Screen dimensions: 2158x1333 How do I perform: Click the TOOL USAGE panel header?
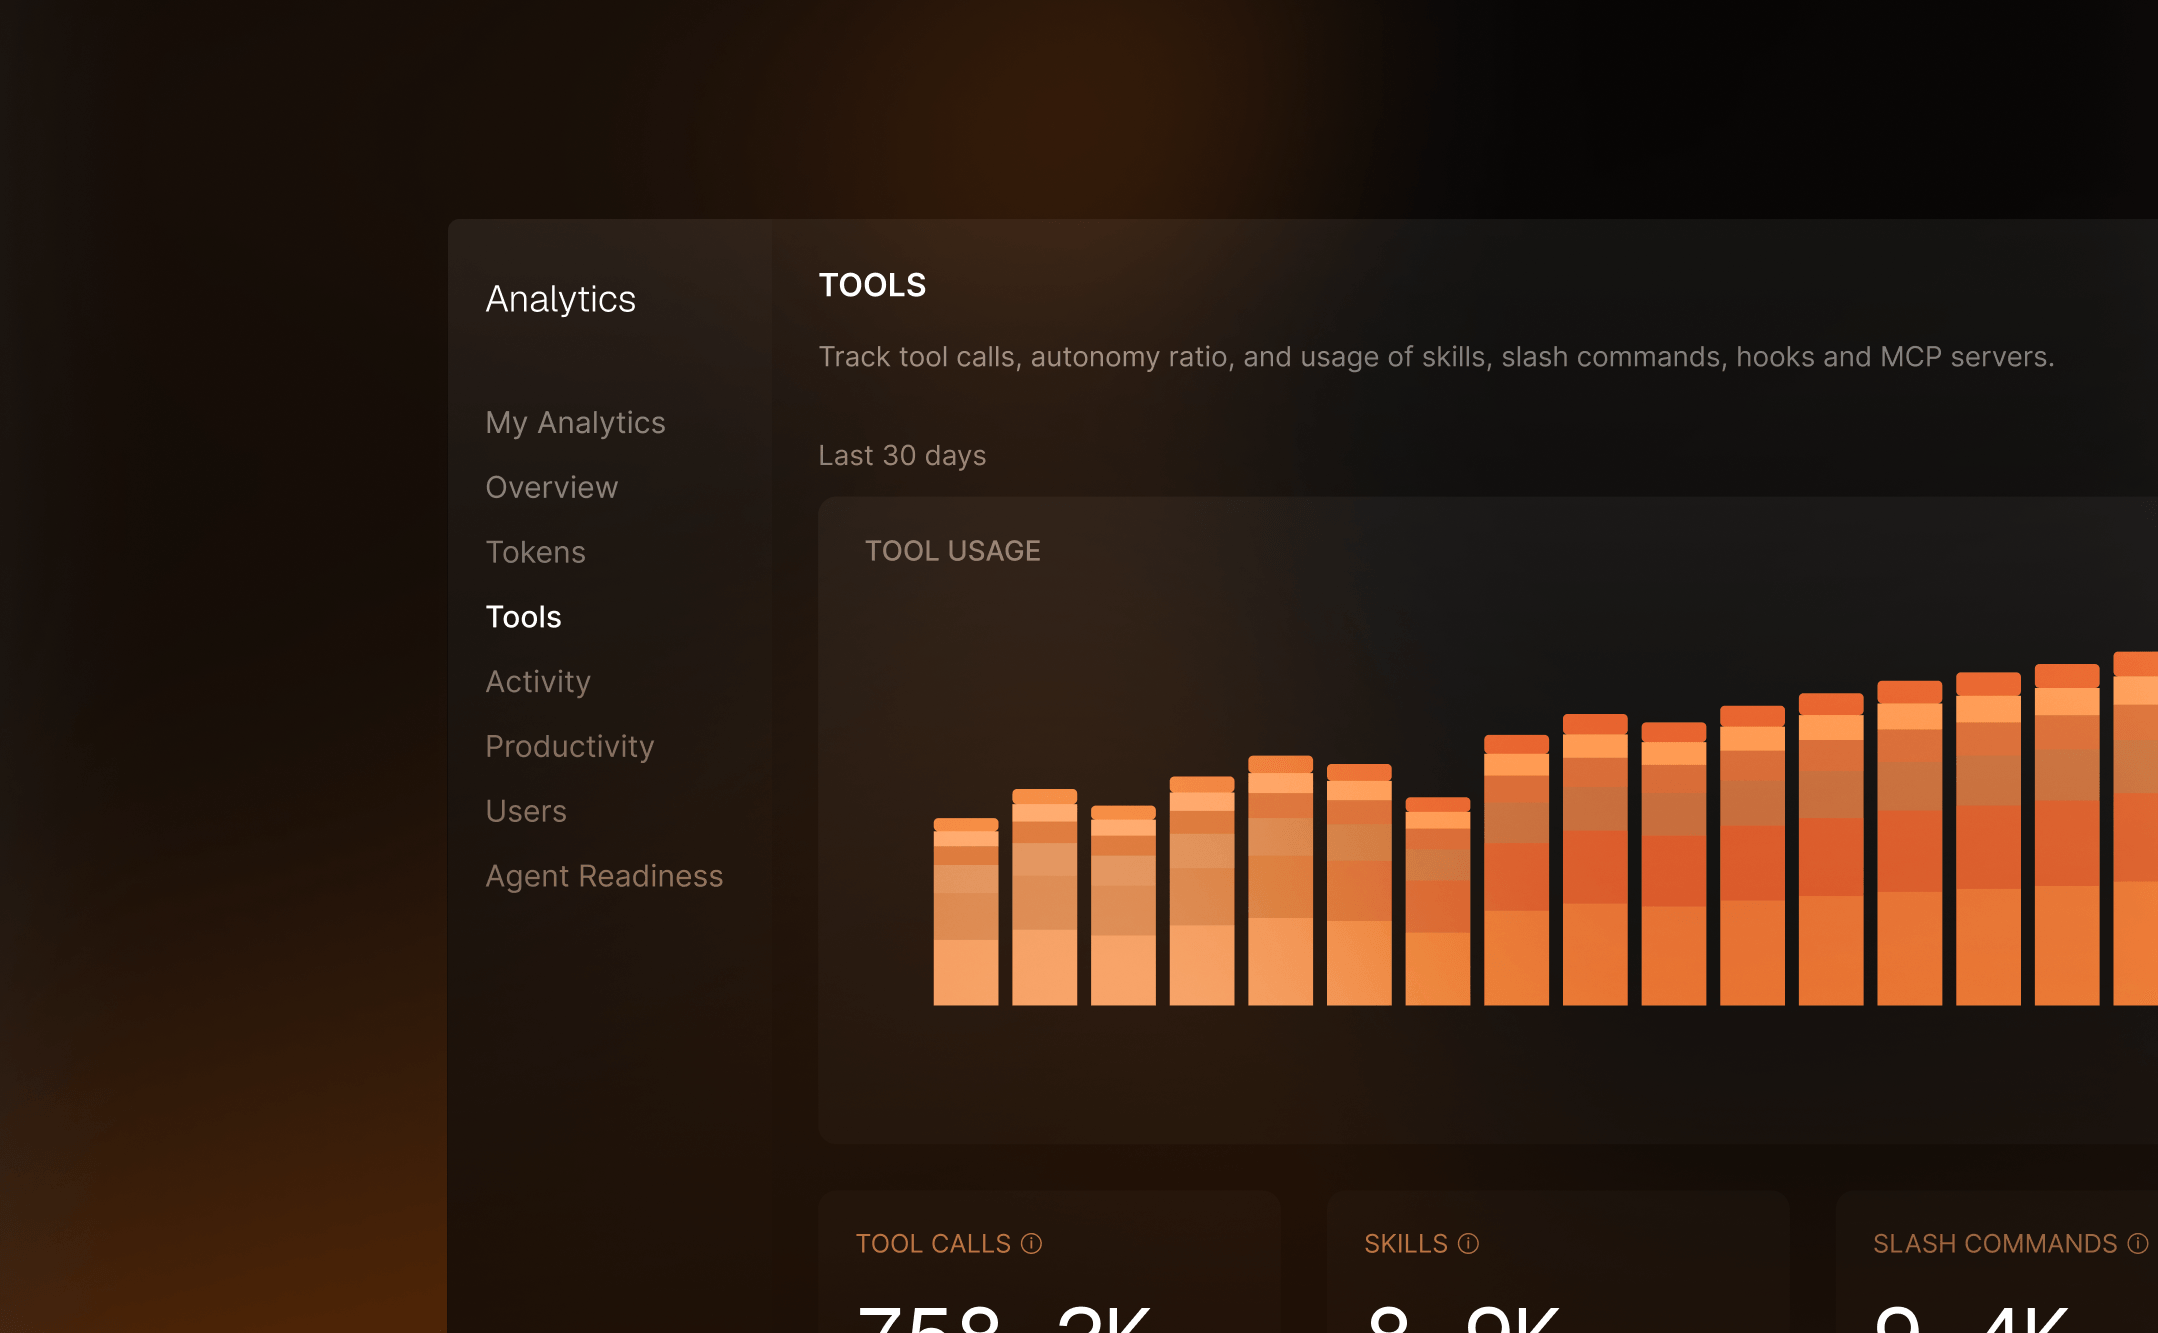pos(952,550)
